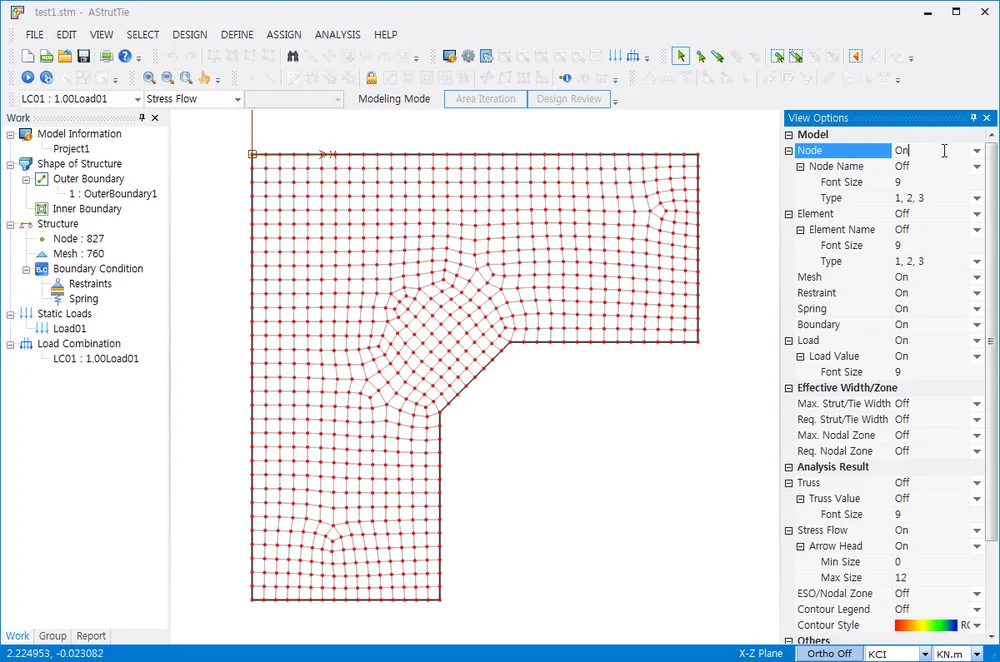Screen dimensions: 1000x662
Task: Zoom out with the magnifier minus
Action: coord(168,78)
